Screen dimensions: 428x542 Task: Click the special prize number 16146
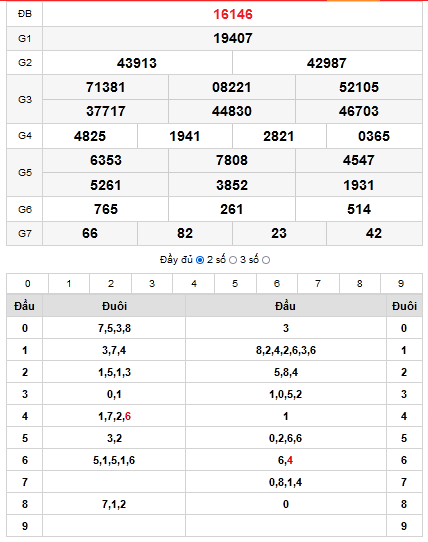(x=233, y=14)
